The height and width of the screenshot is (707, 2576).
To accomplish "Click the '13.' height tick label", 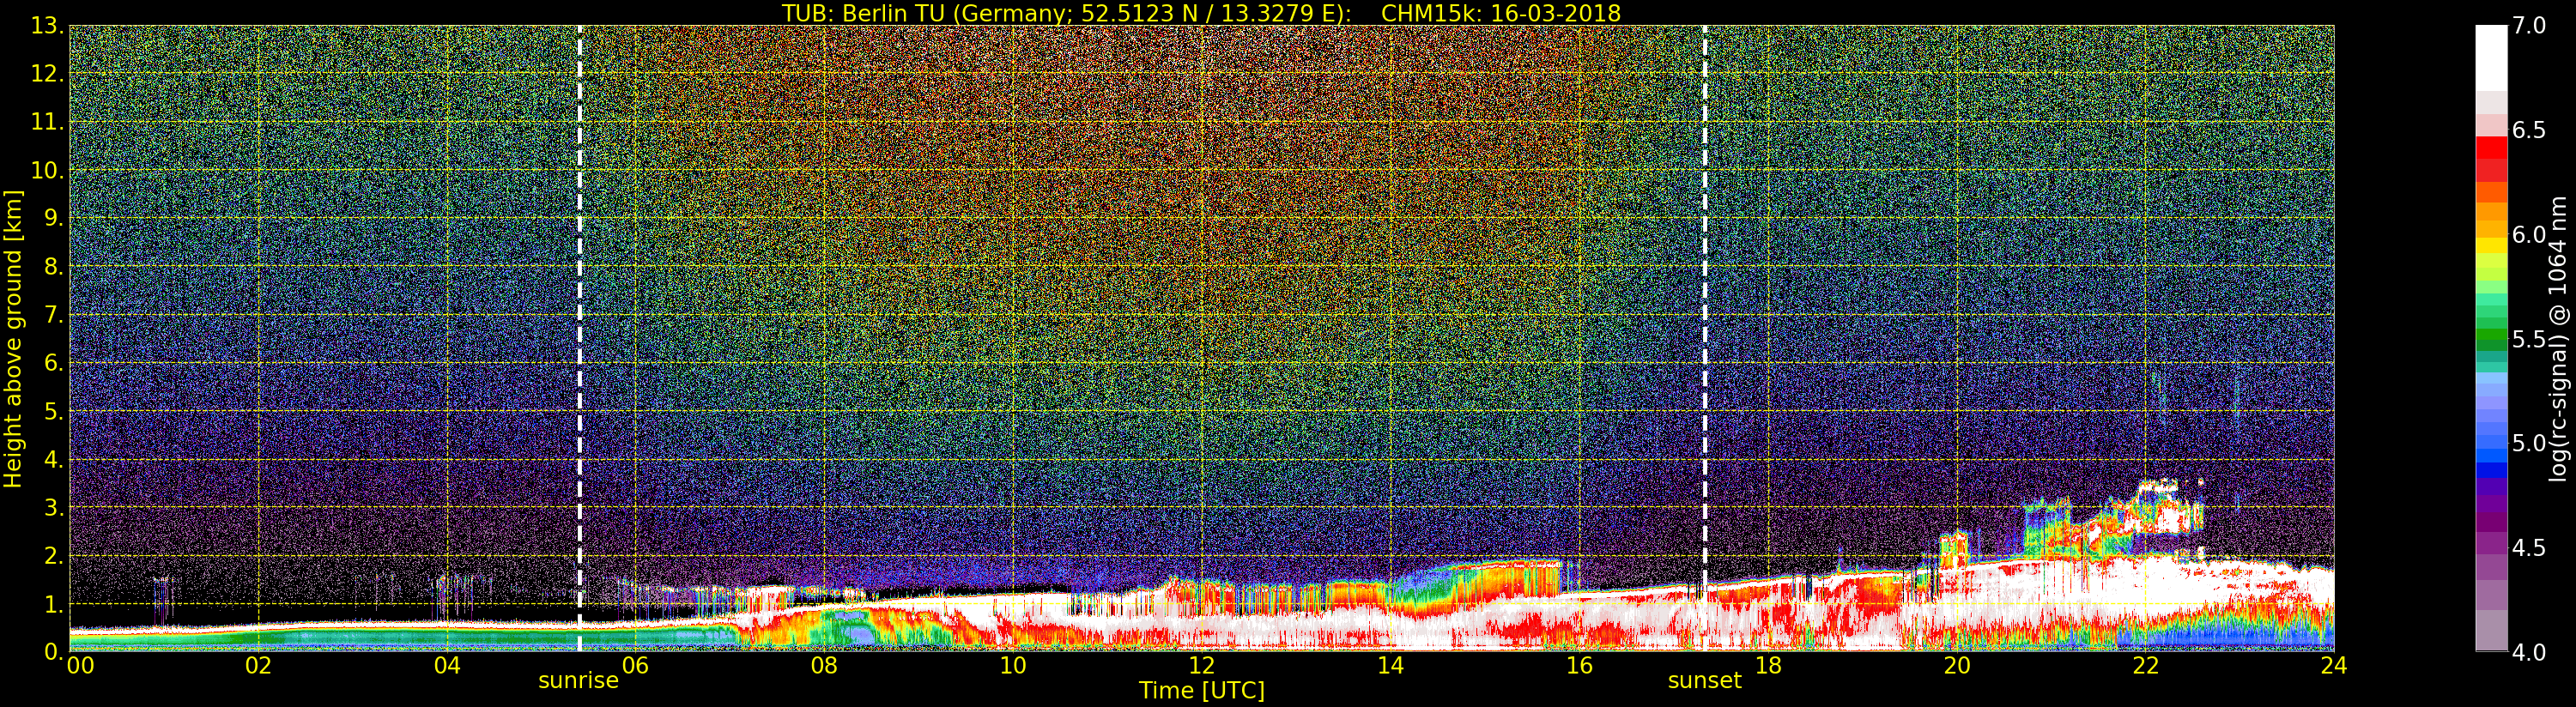I will point(47,27).
